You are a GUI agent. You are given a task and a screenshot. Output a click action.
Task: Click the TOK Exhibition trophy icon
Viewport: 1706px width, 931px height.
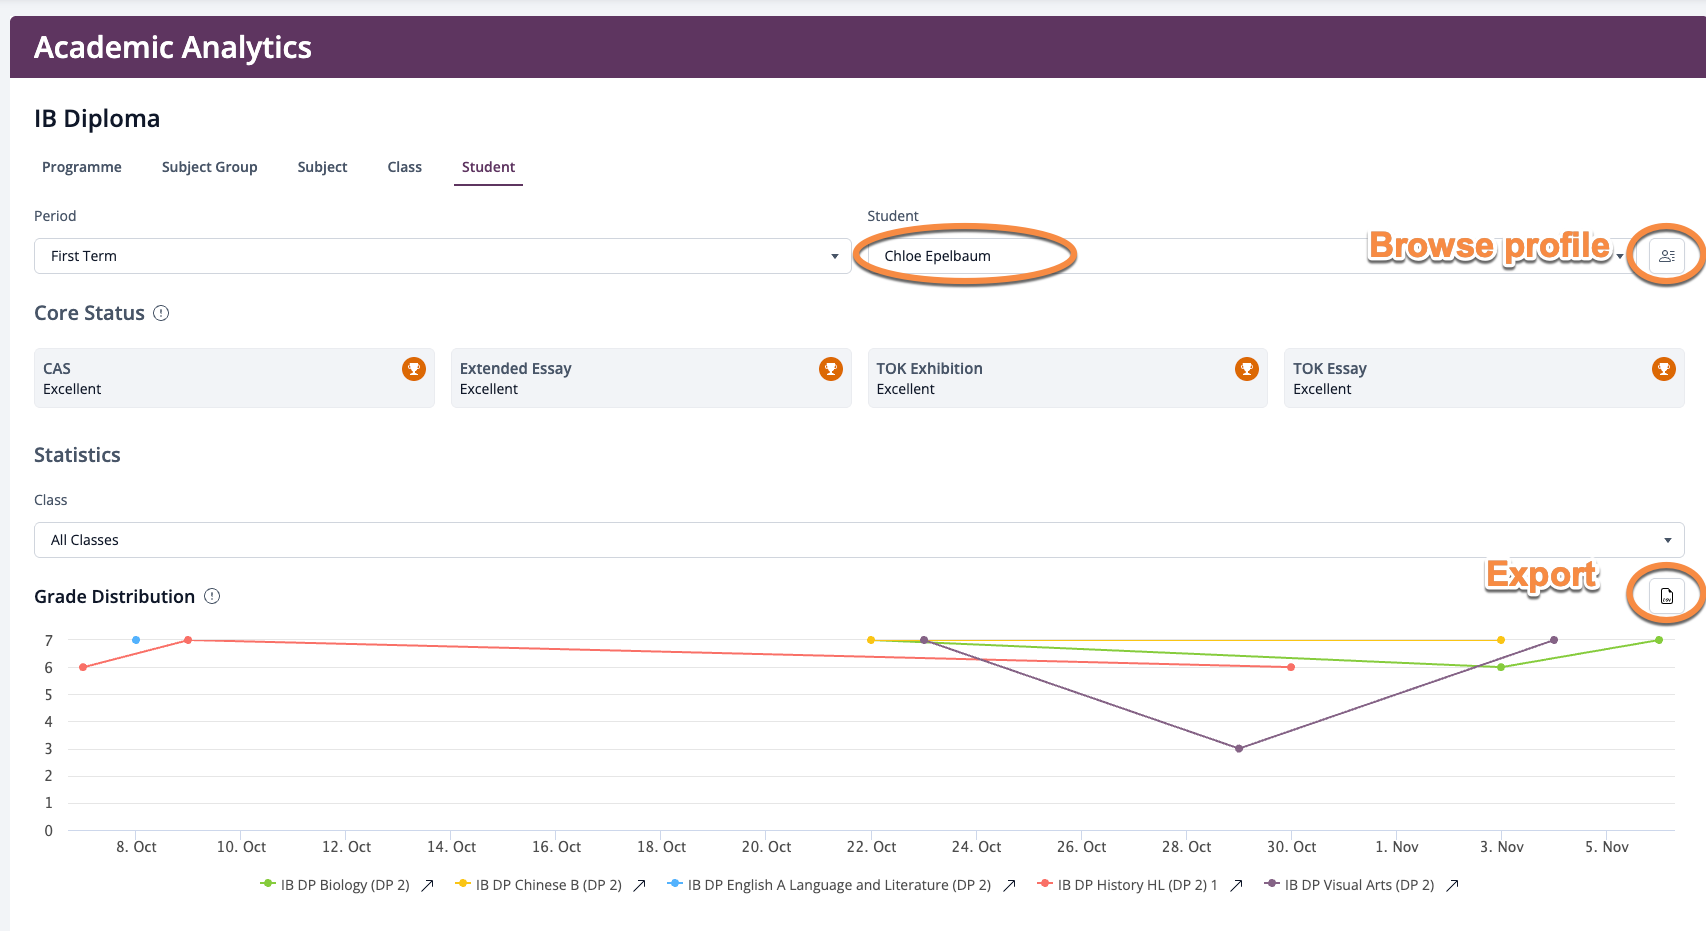tap(1246, 369)
